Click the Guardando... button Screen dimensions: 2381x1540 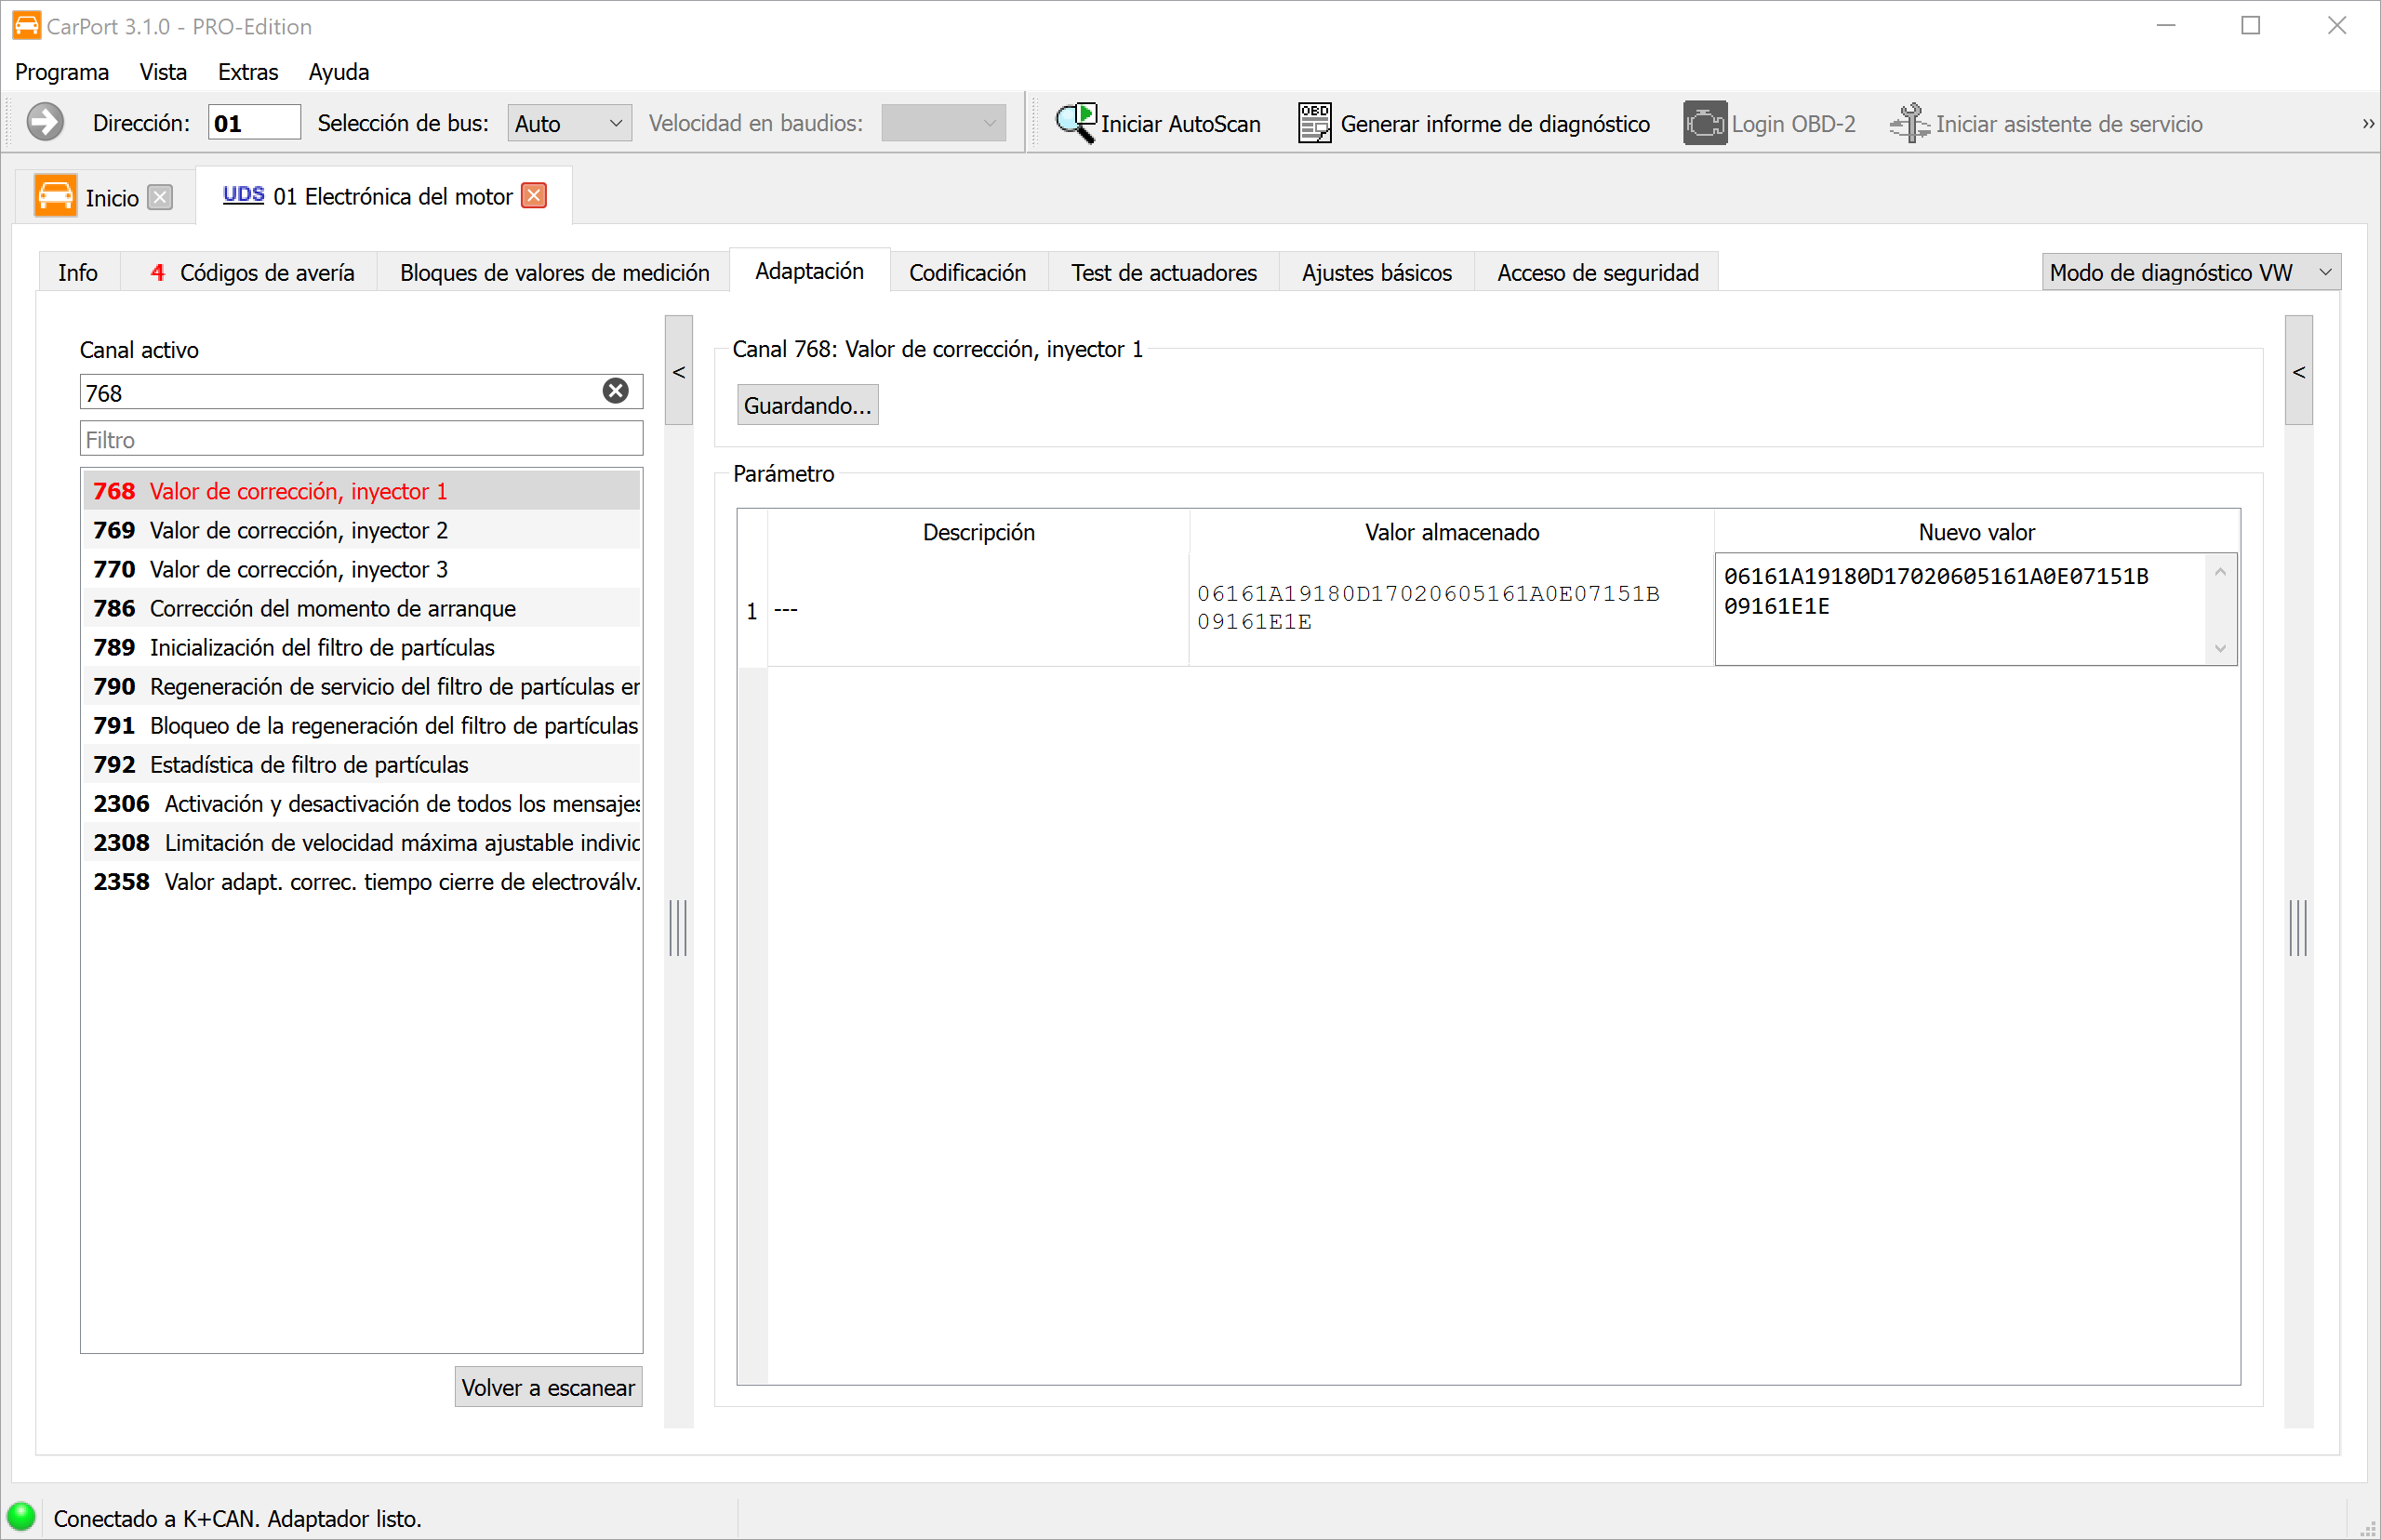pyautogui.click(x=808, y=405)
